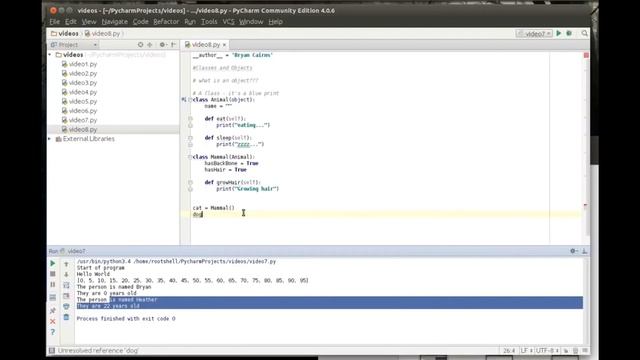Image resolution: width=640 pixels, height=360 pixels.
Task: Click the override gutter icon beside class Animal
Action: (184, 100)
